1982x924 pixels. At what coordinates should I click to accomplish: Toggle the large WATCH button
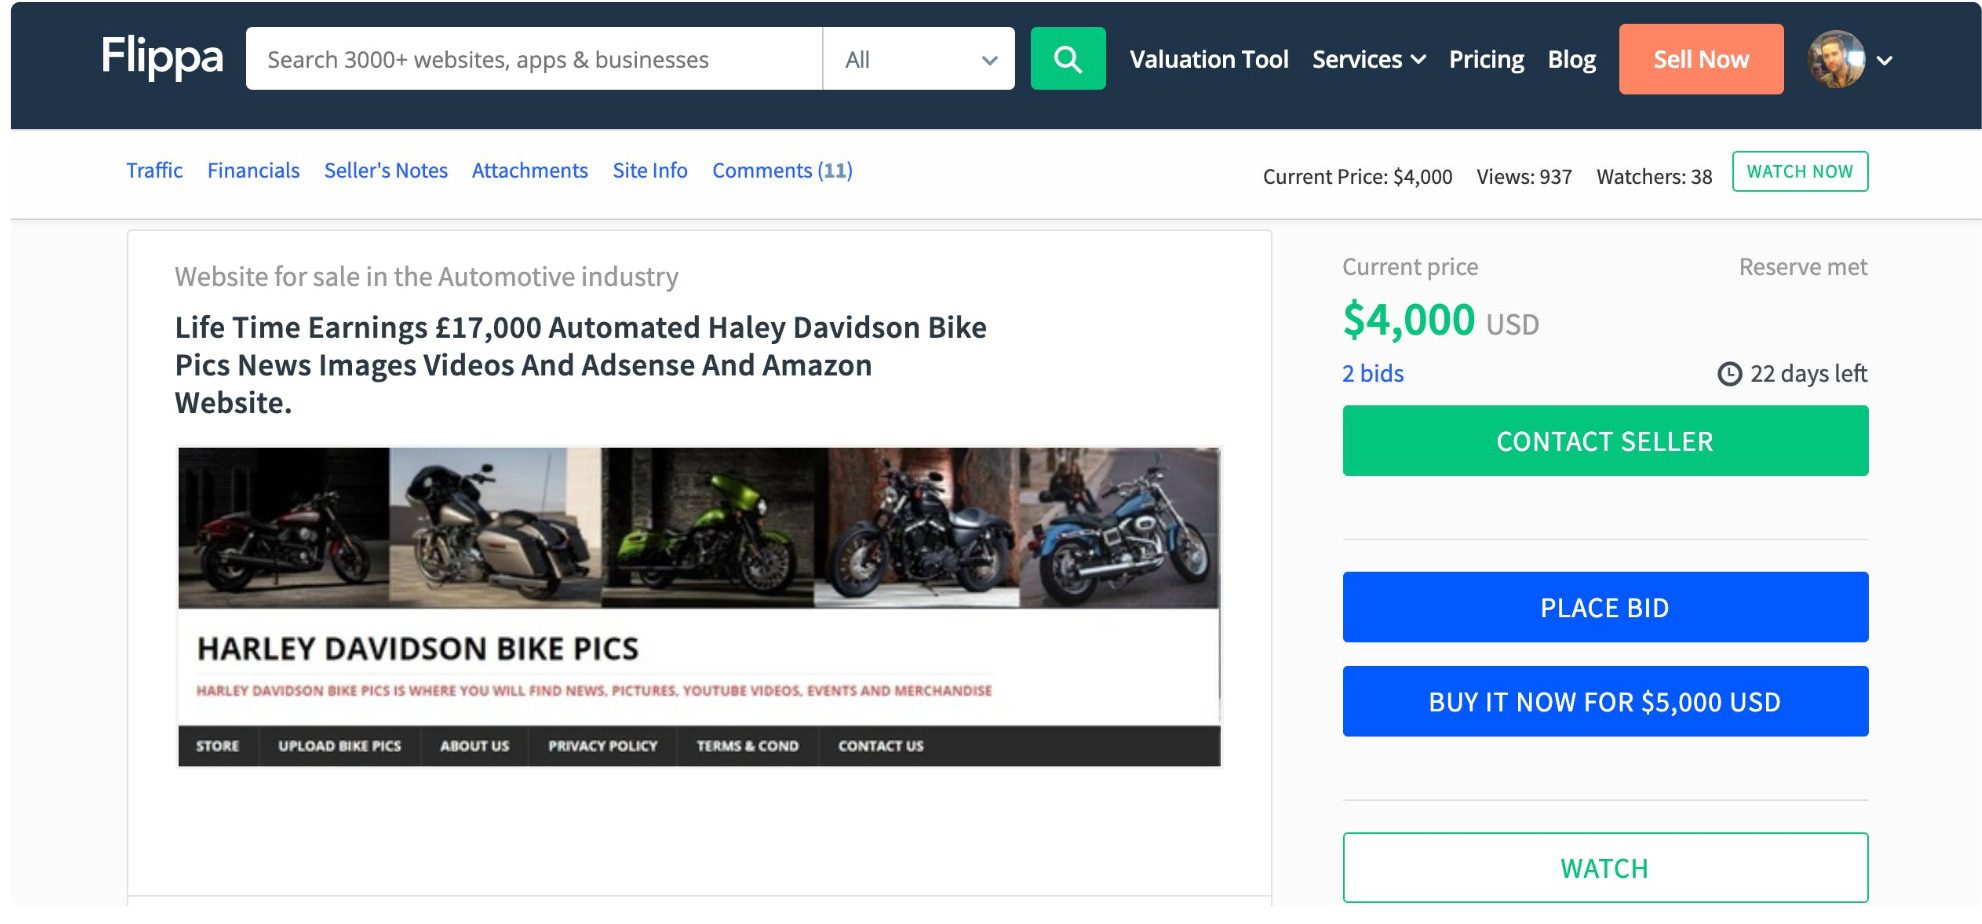tap(1605, 868)
